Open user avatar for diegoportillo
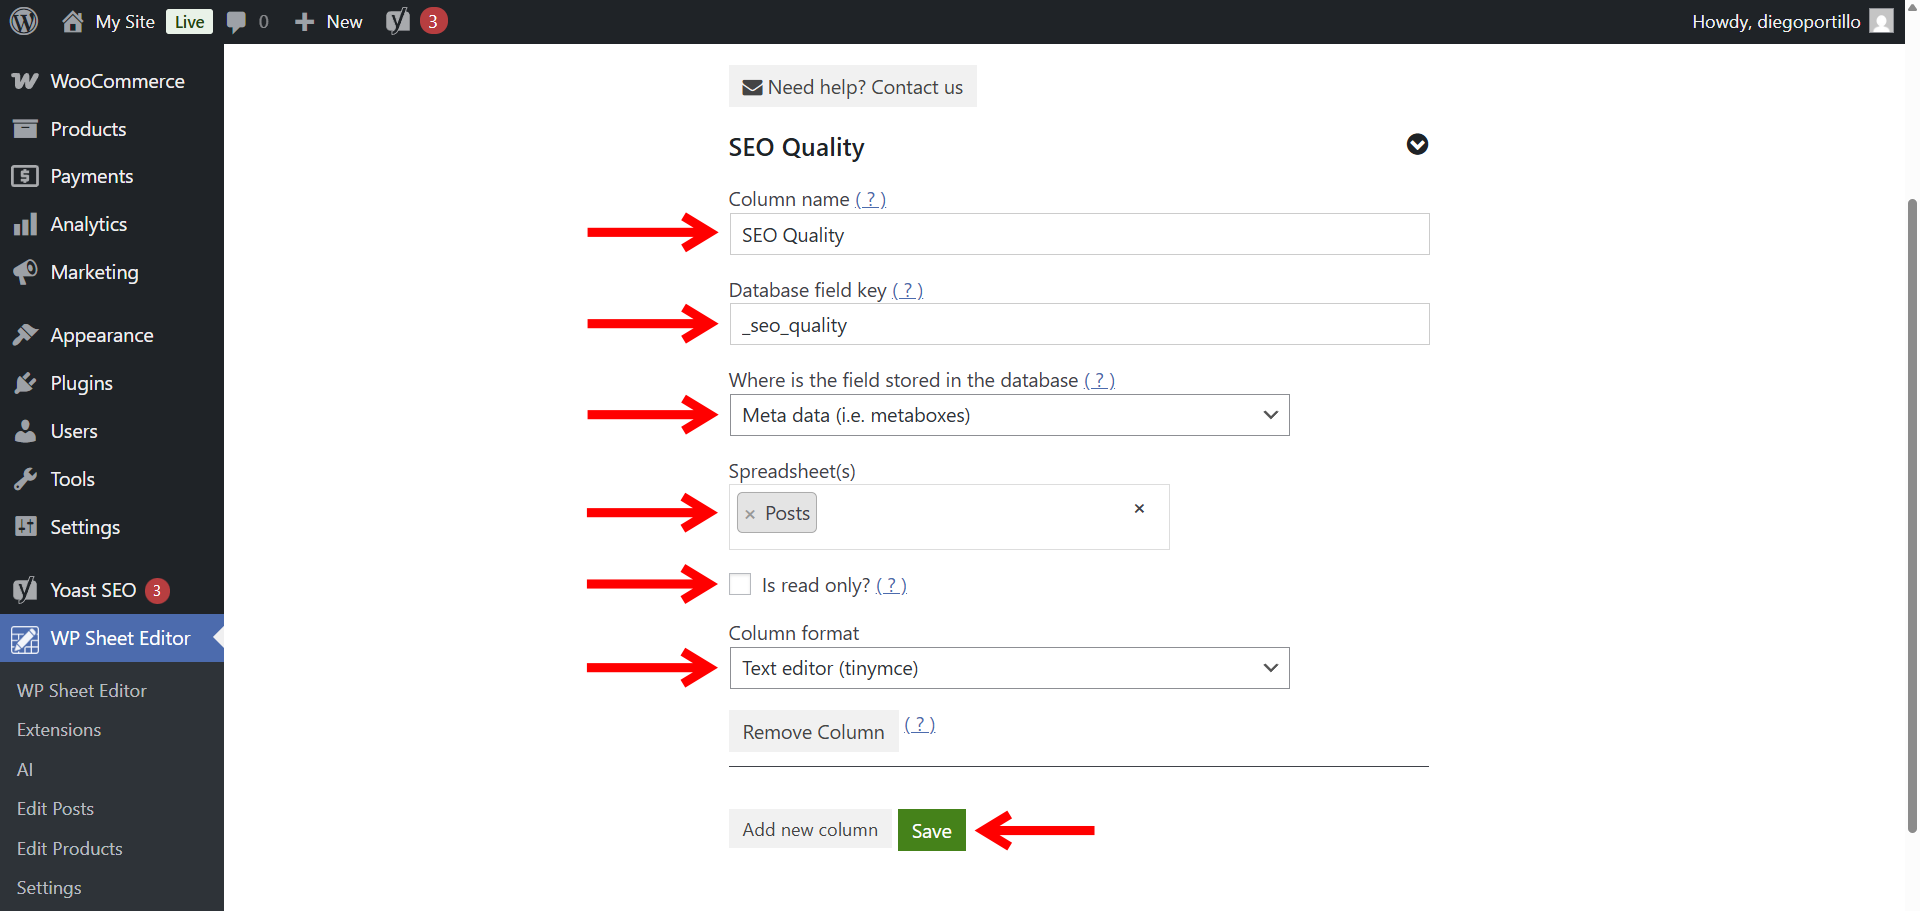Screen dimensions: 1920x911 (x=1881, y=21)
